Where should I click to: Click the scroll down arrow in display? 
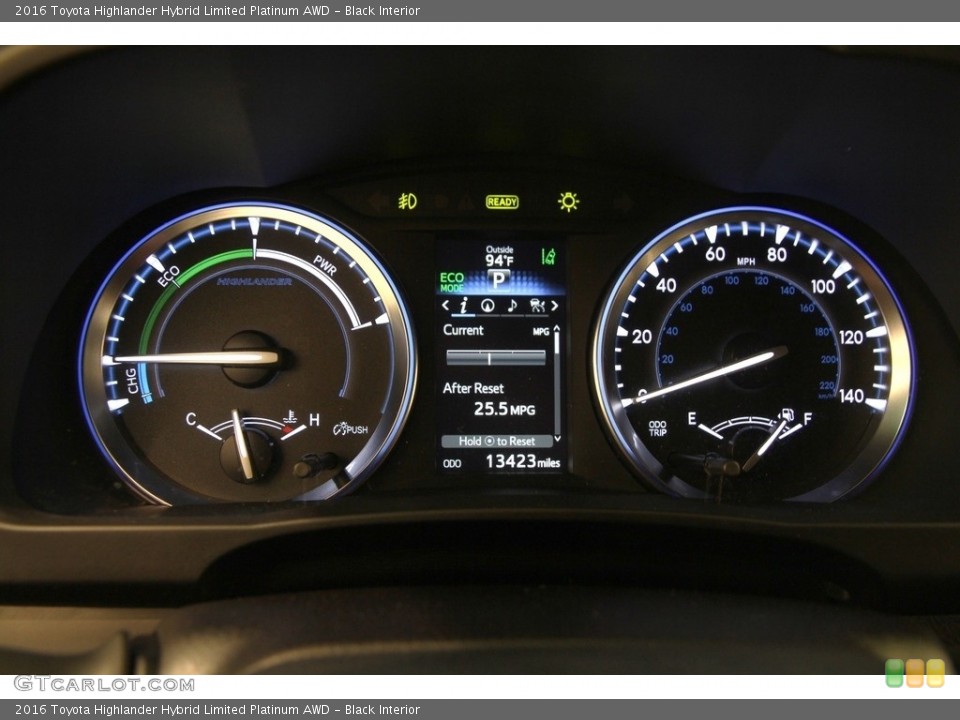pyautogui.click(x=557, y=438)
